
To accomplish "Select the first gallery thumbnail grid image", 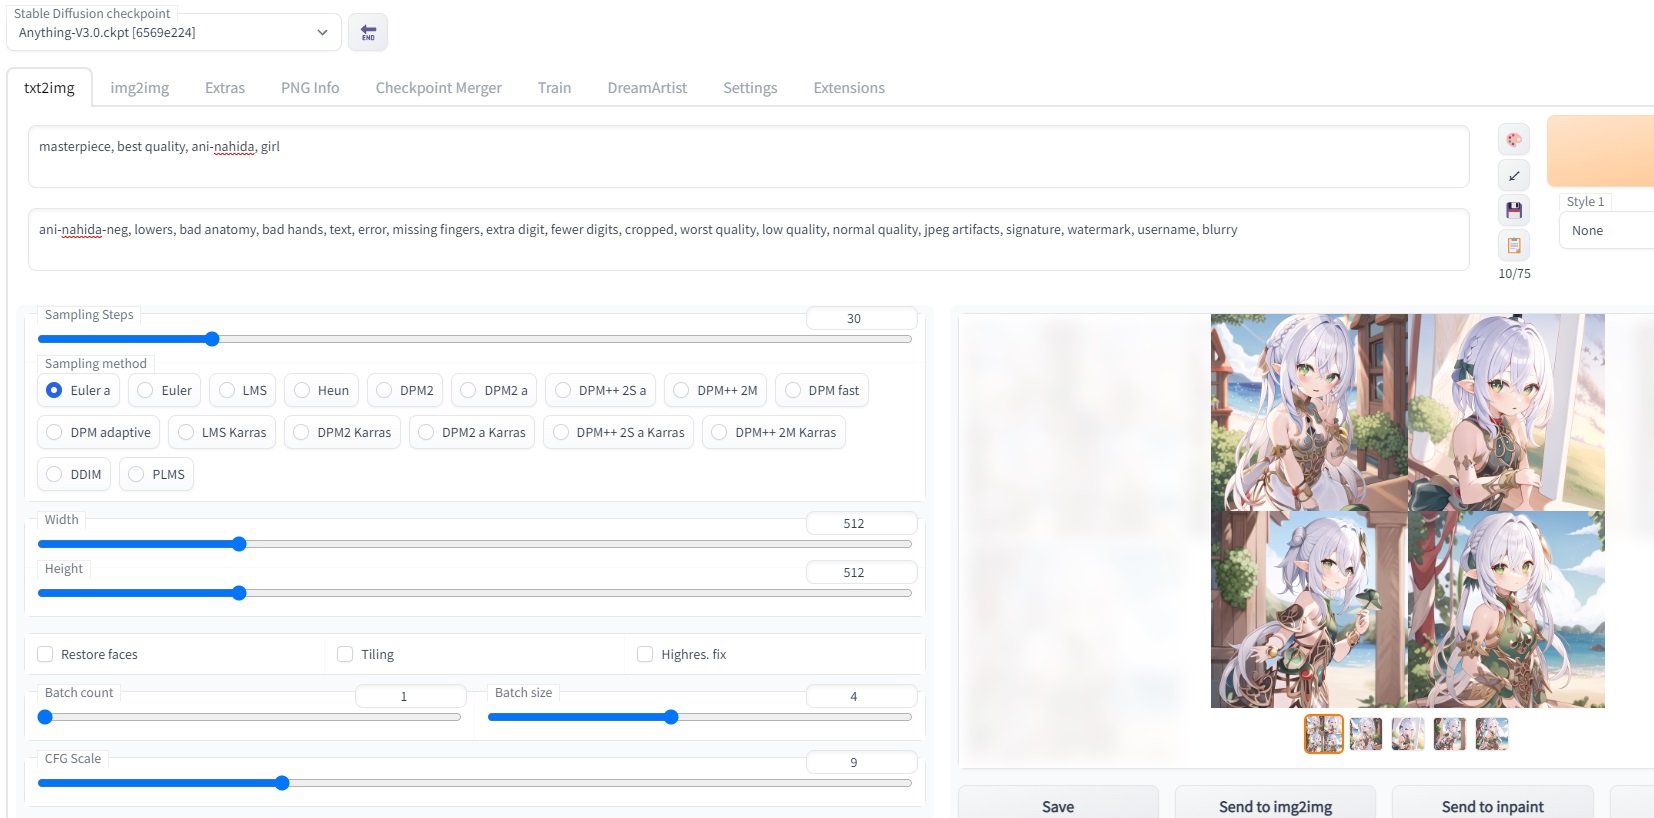I will (x=1323, y=734).
